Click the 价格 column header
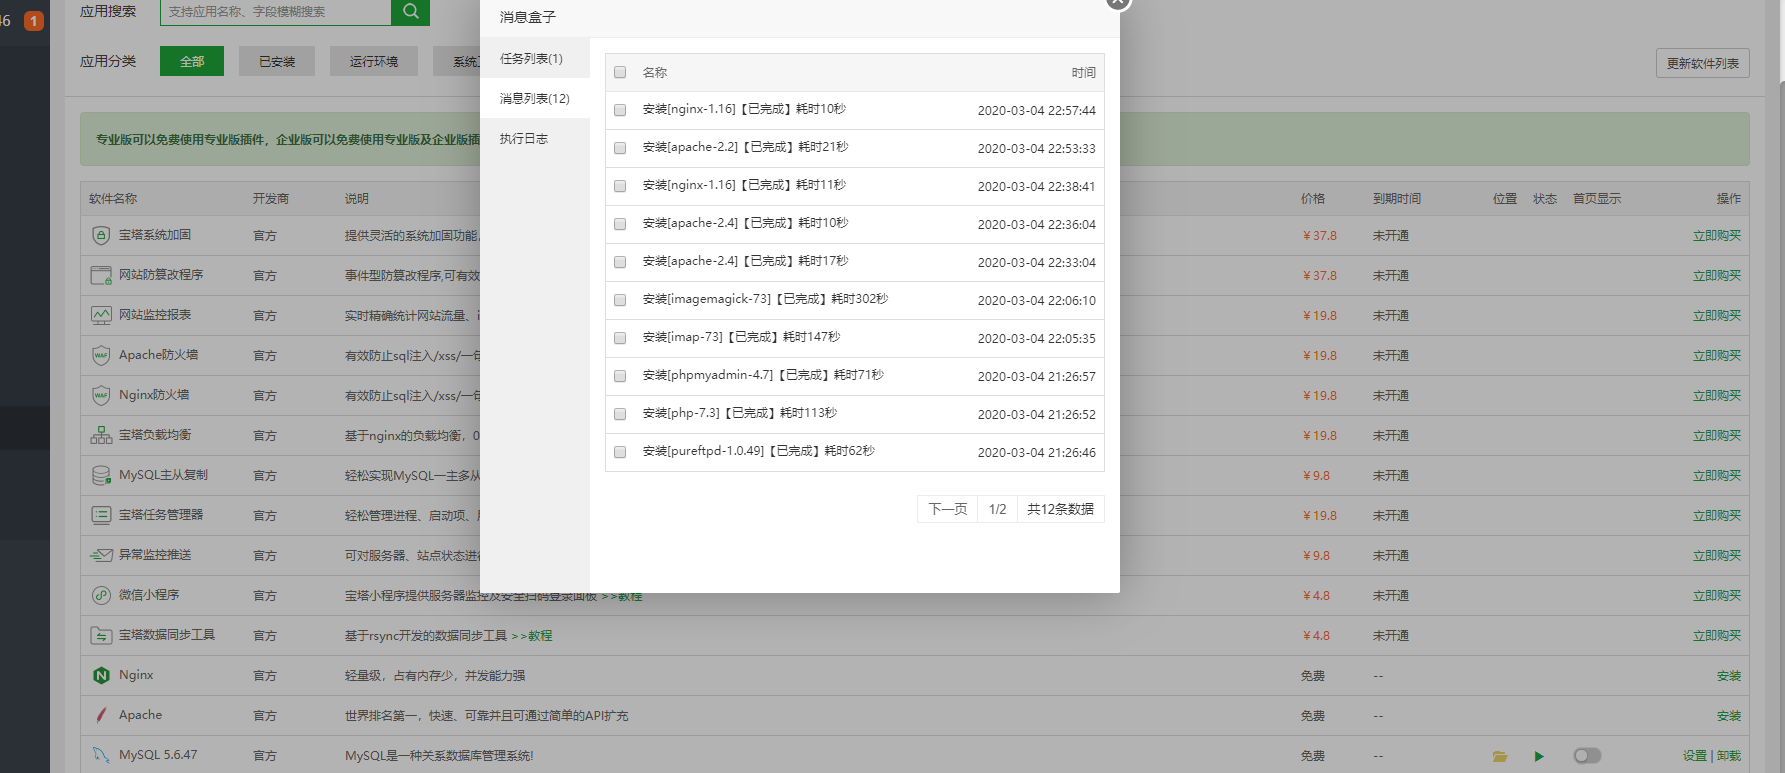 (1313, 199)
